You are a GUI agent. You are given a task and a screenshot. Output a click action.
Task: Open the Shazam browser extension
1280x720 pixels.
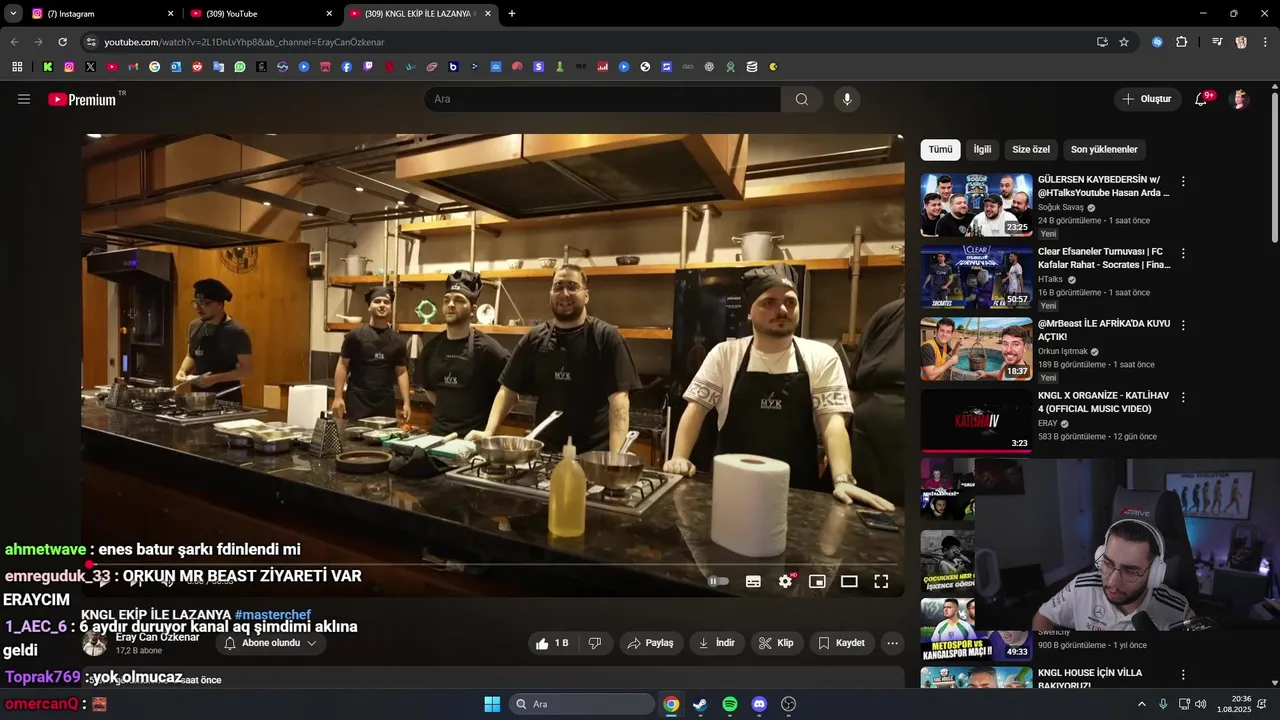click(1157, 42)
